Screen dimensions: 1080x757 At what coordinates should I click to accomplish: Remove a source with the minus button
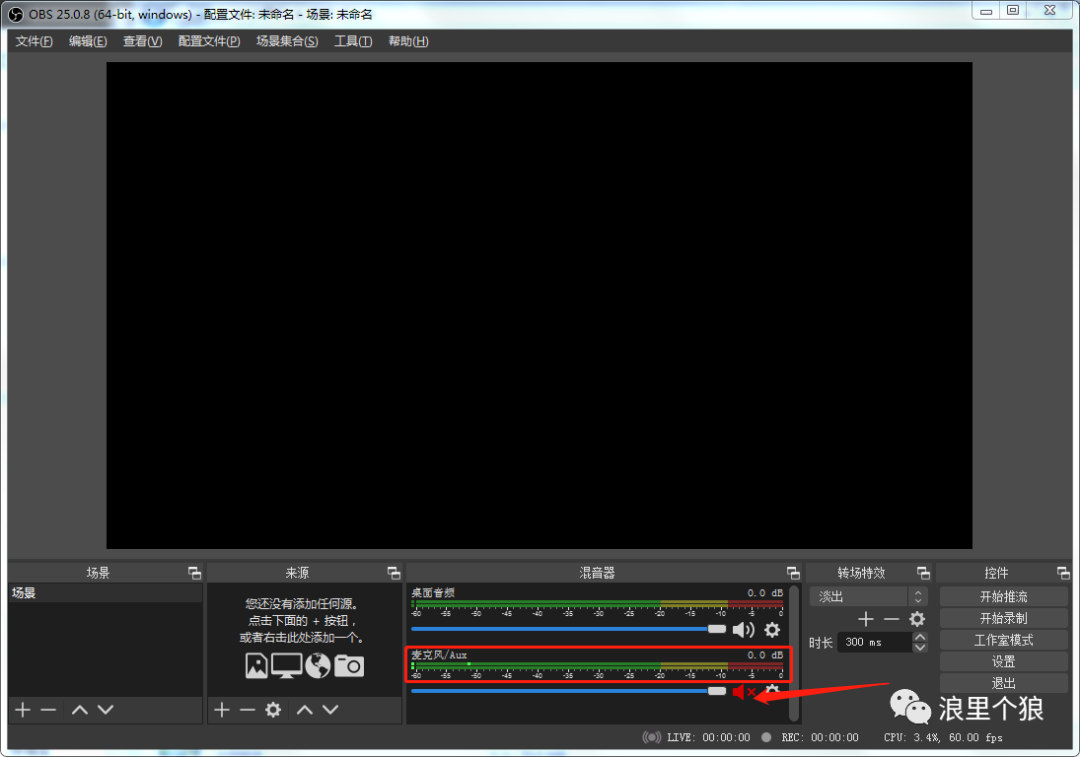[247, 709]
